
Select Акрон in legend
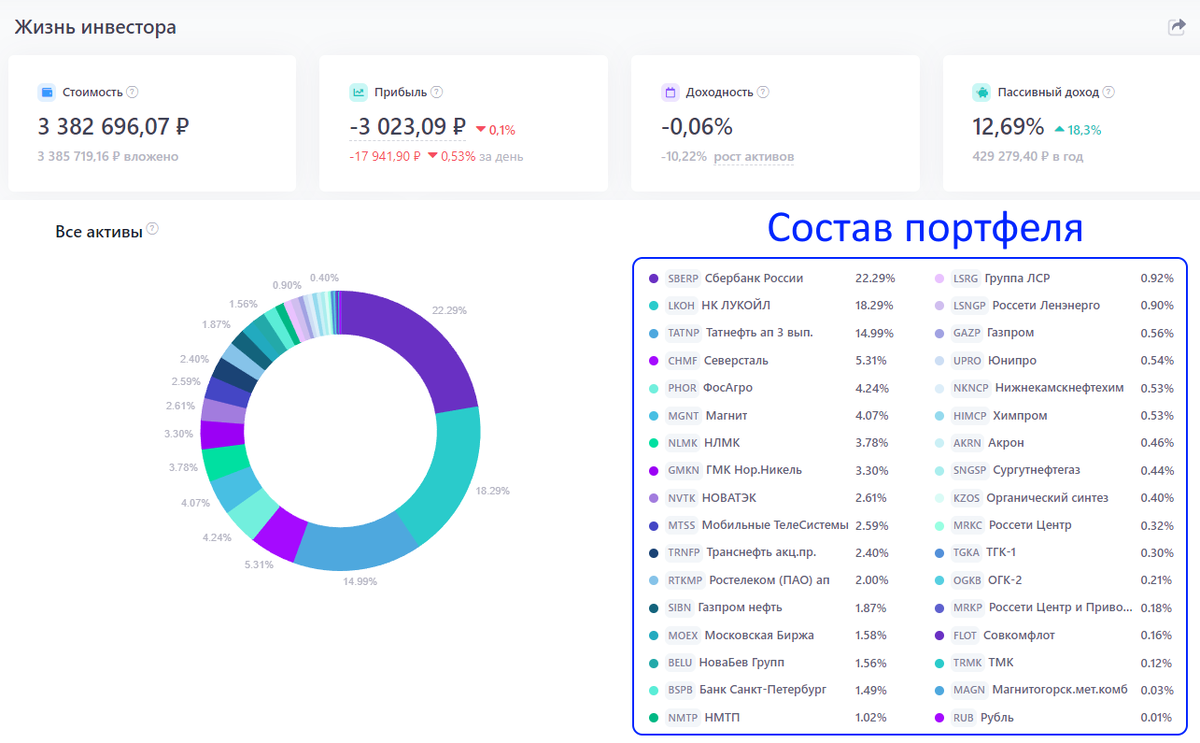click(1006, 443)
